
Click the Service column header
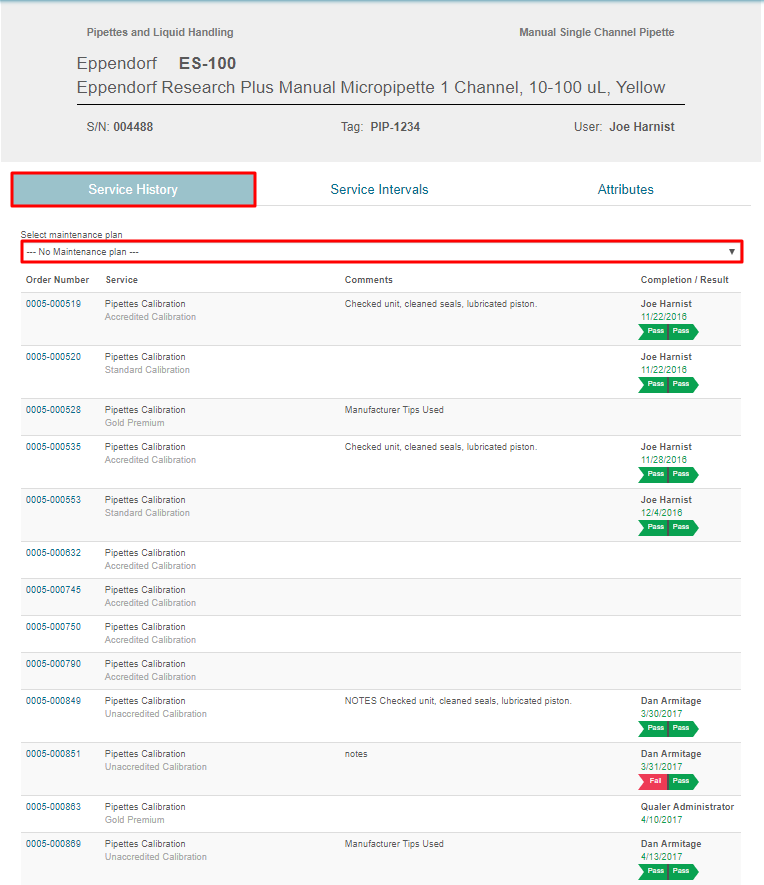pos(121,280)
